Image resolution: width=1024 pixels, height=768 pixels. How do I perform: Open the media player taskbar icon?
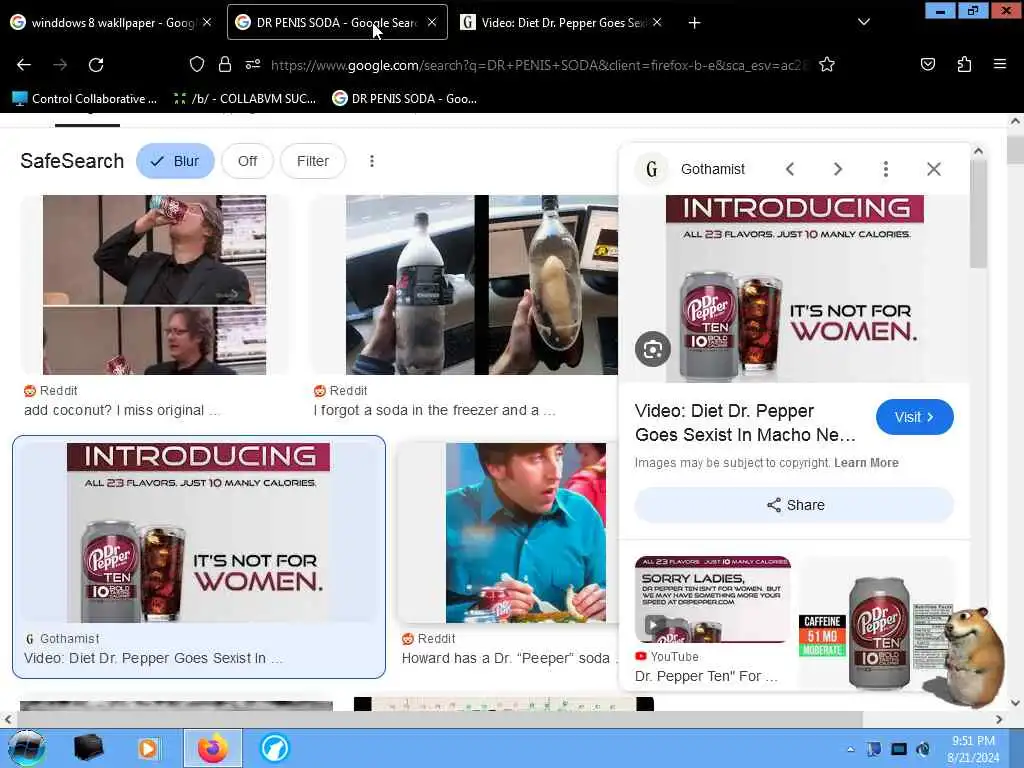[148, 748]
